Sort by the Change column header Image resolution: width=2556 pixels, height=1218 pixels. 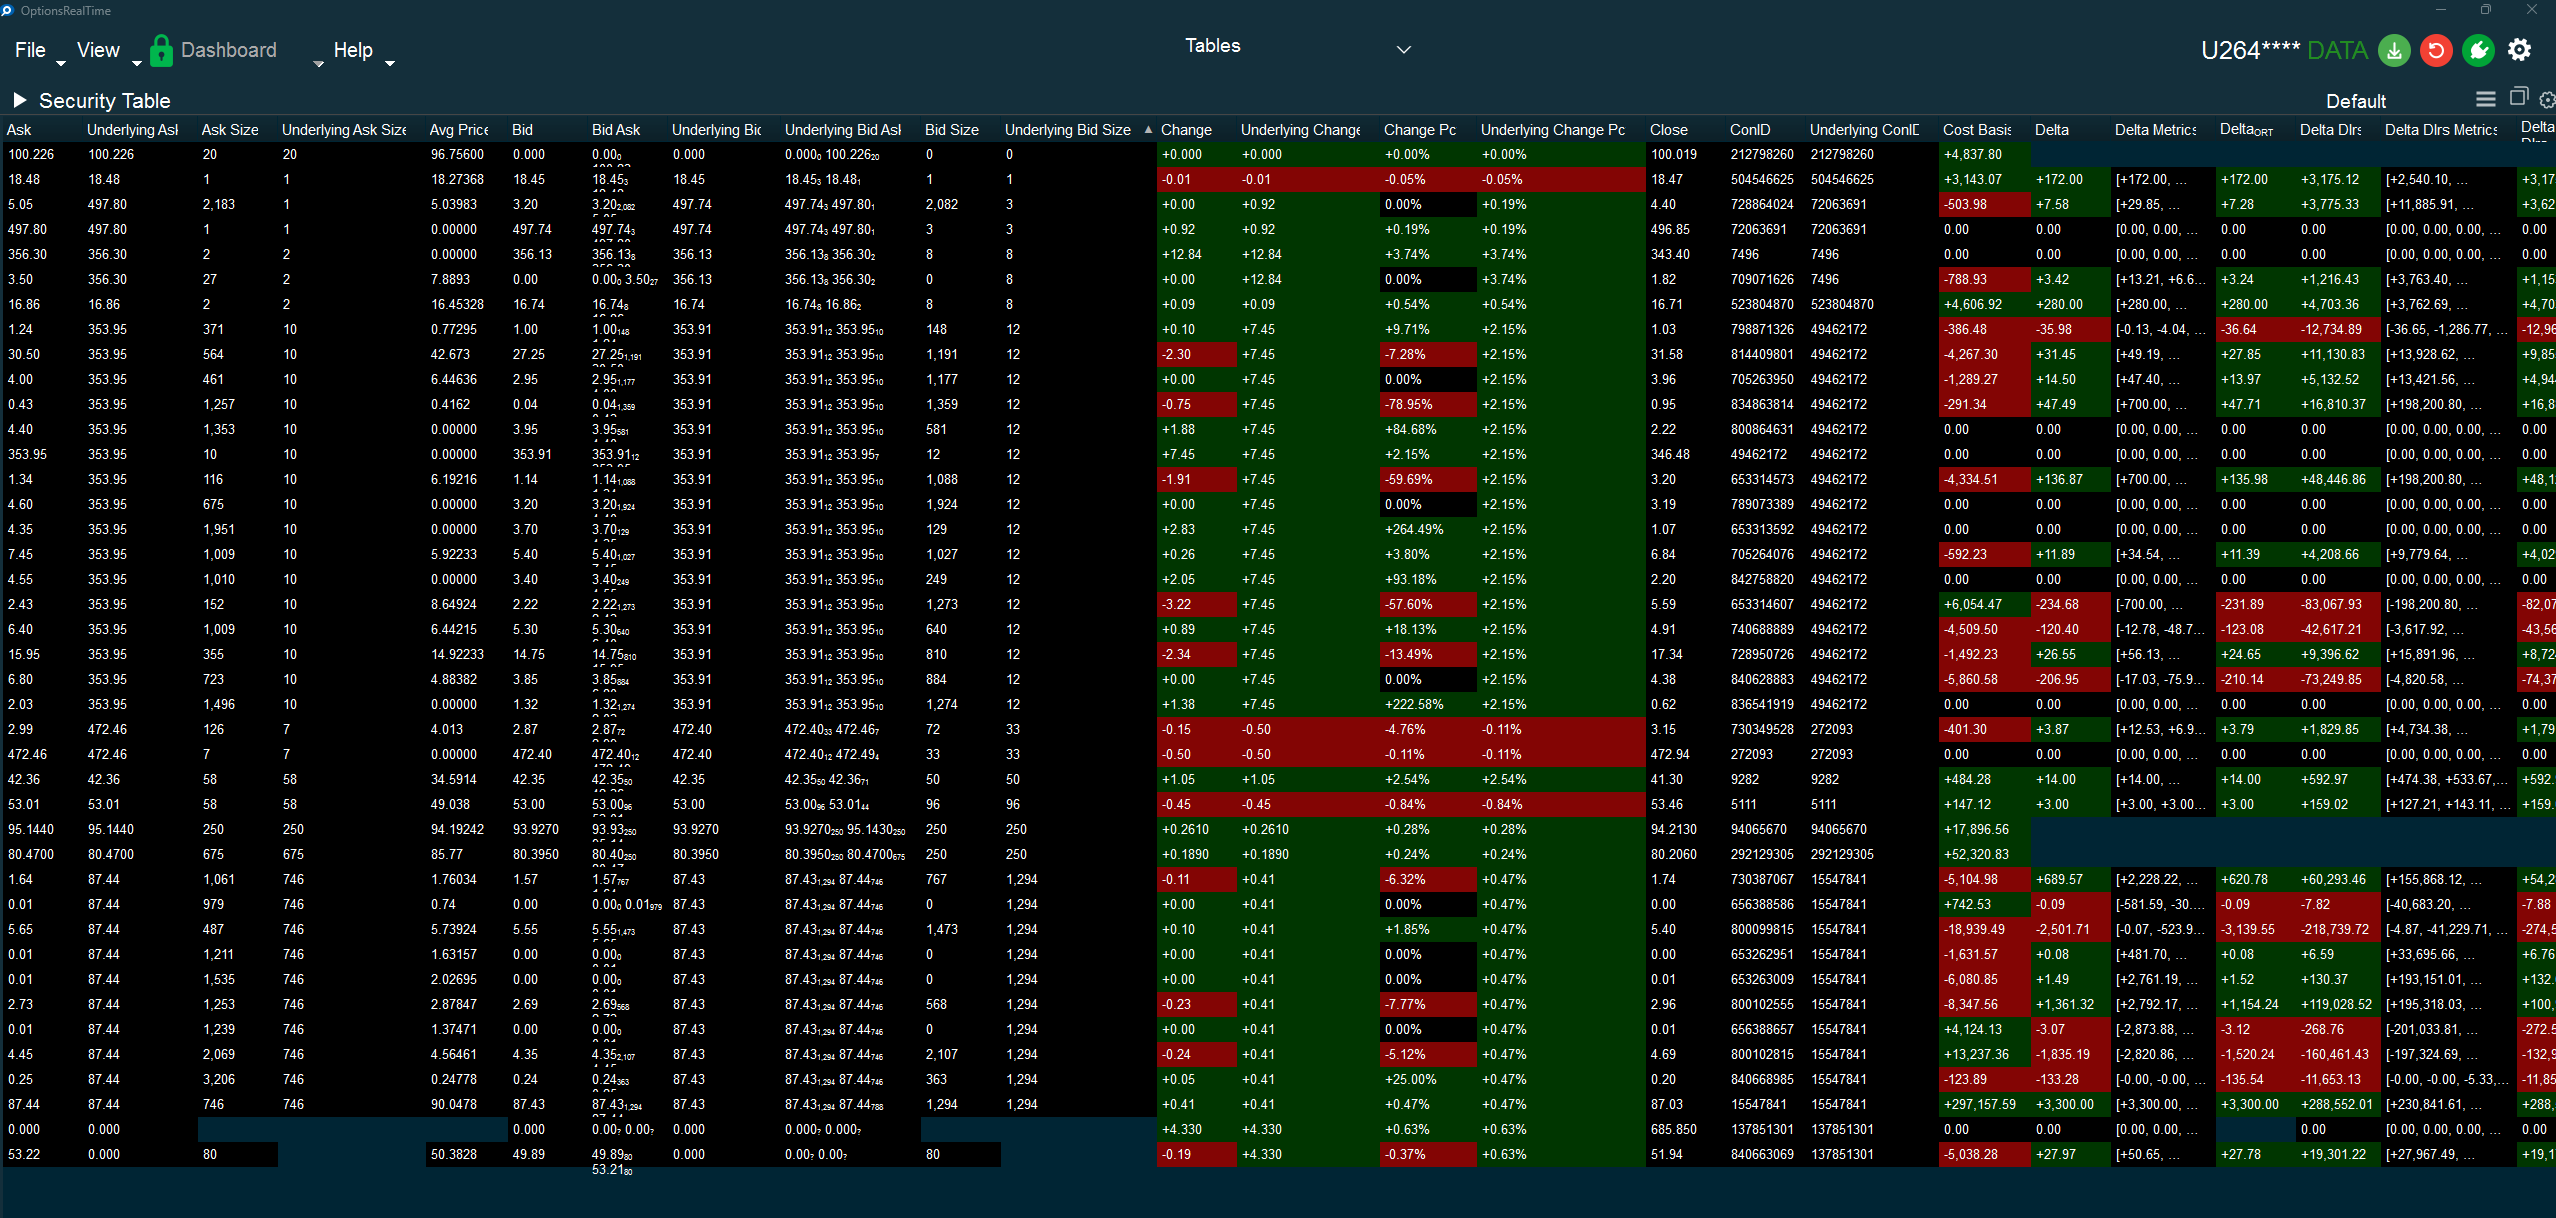click(1187, 130)
